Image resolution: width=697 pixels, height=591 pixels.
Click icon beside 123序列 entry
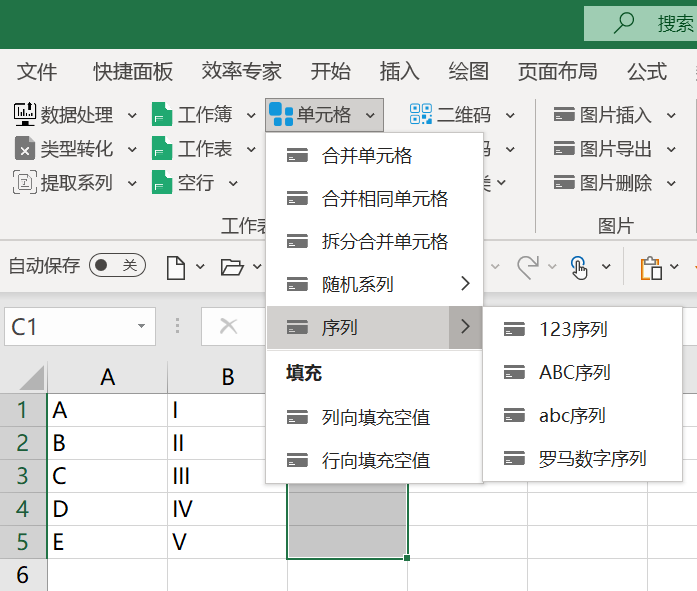514,329
